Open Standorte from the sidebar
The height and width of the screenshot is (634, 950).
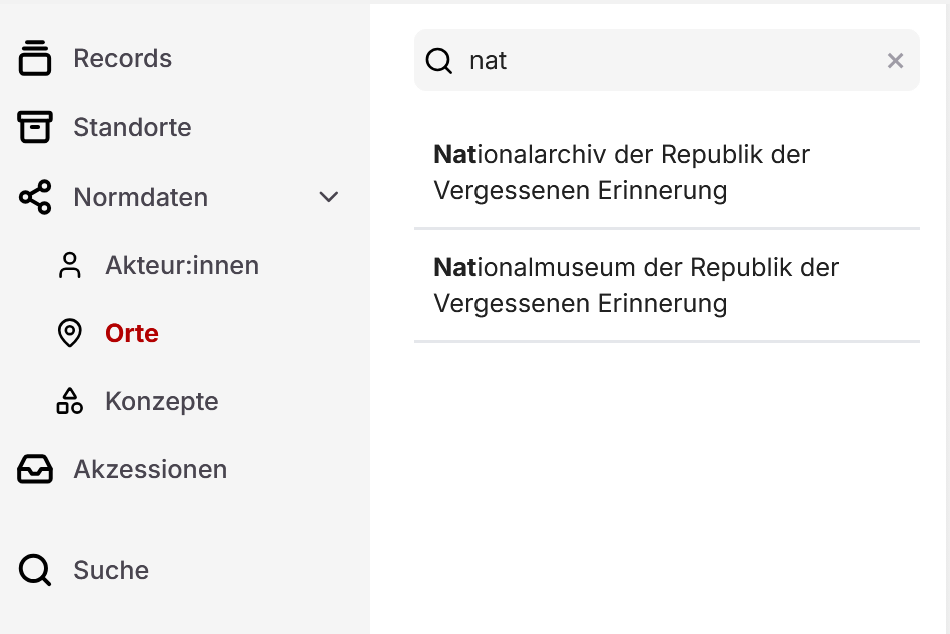[132, 127]
